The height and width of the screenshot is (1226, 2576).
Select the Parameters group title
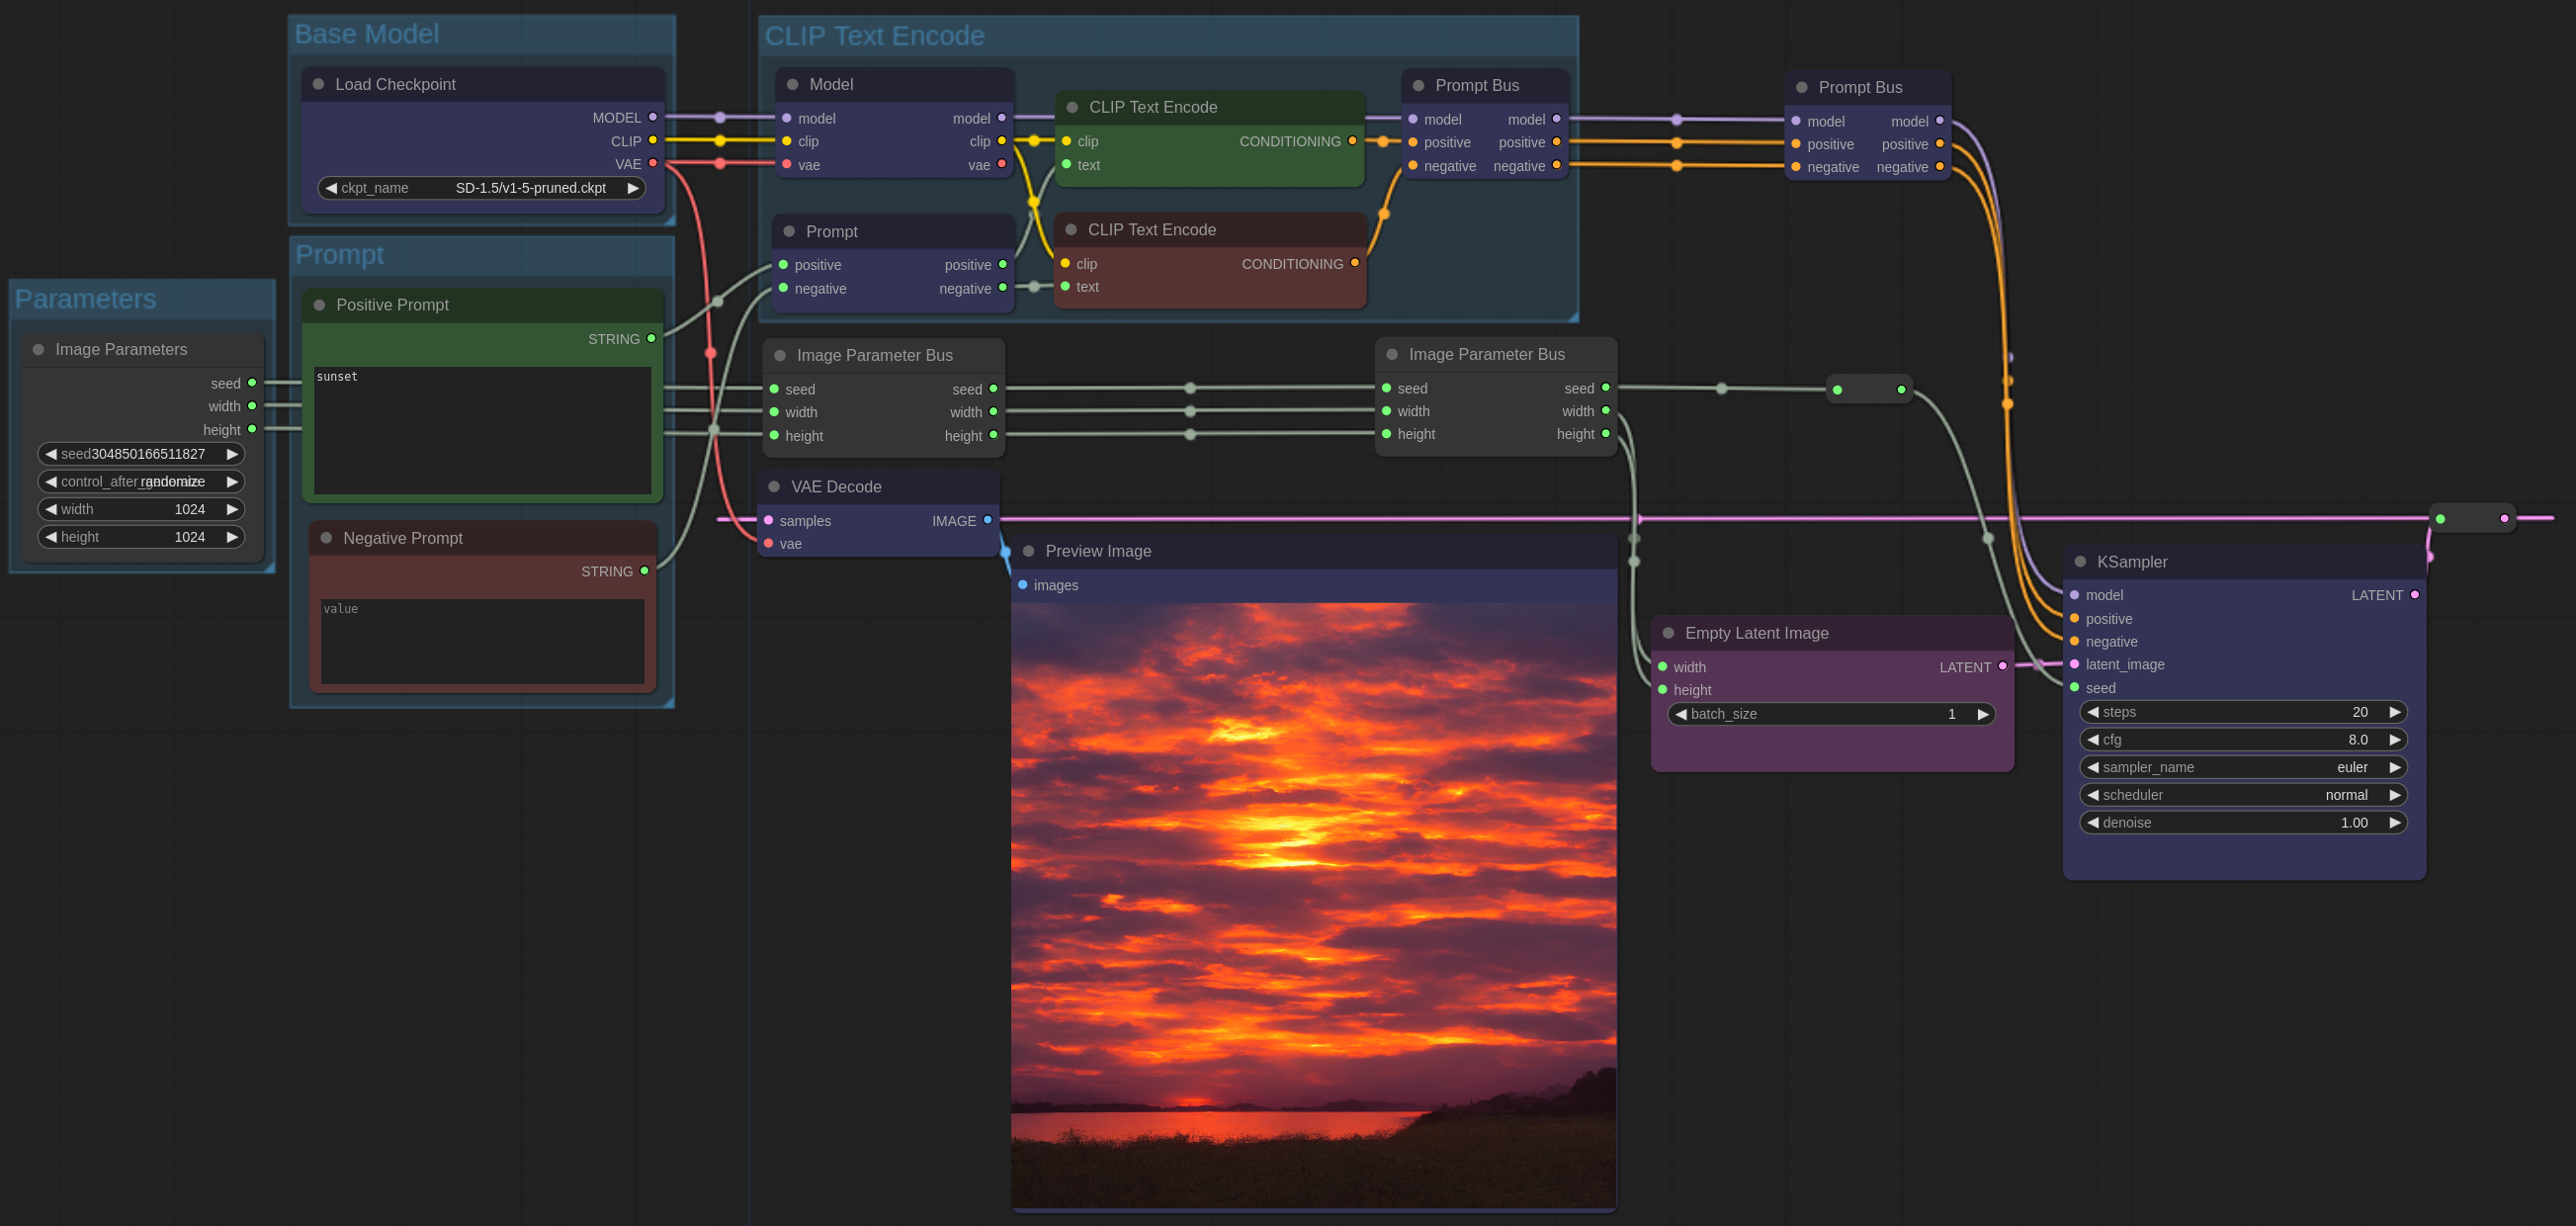(x=85, y=299)
